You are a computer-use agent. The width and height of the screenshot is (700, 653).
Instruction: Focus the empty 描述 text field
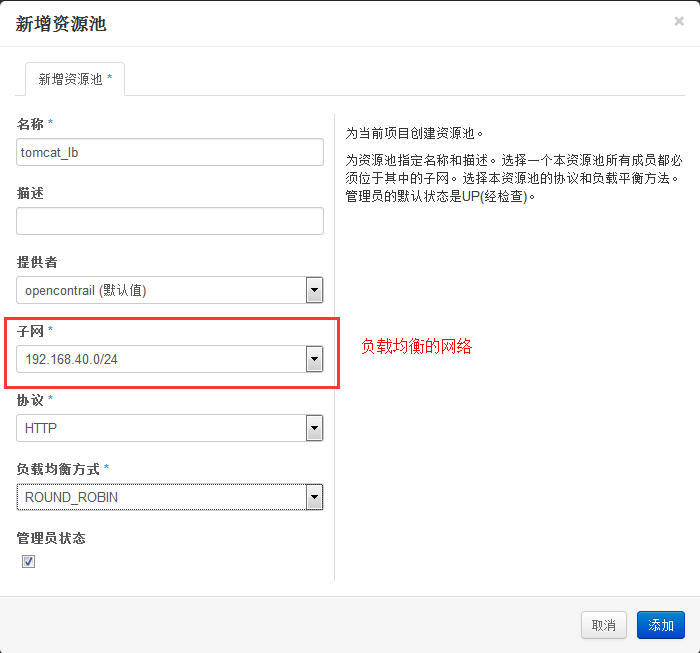170,221
